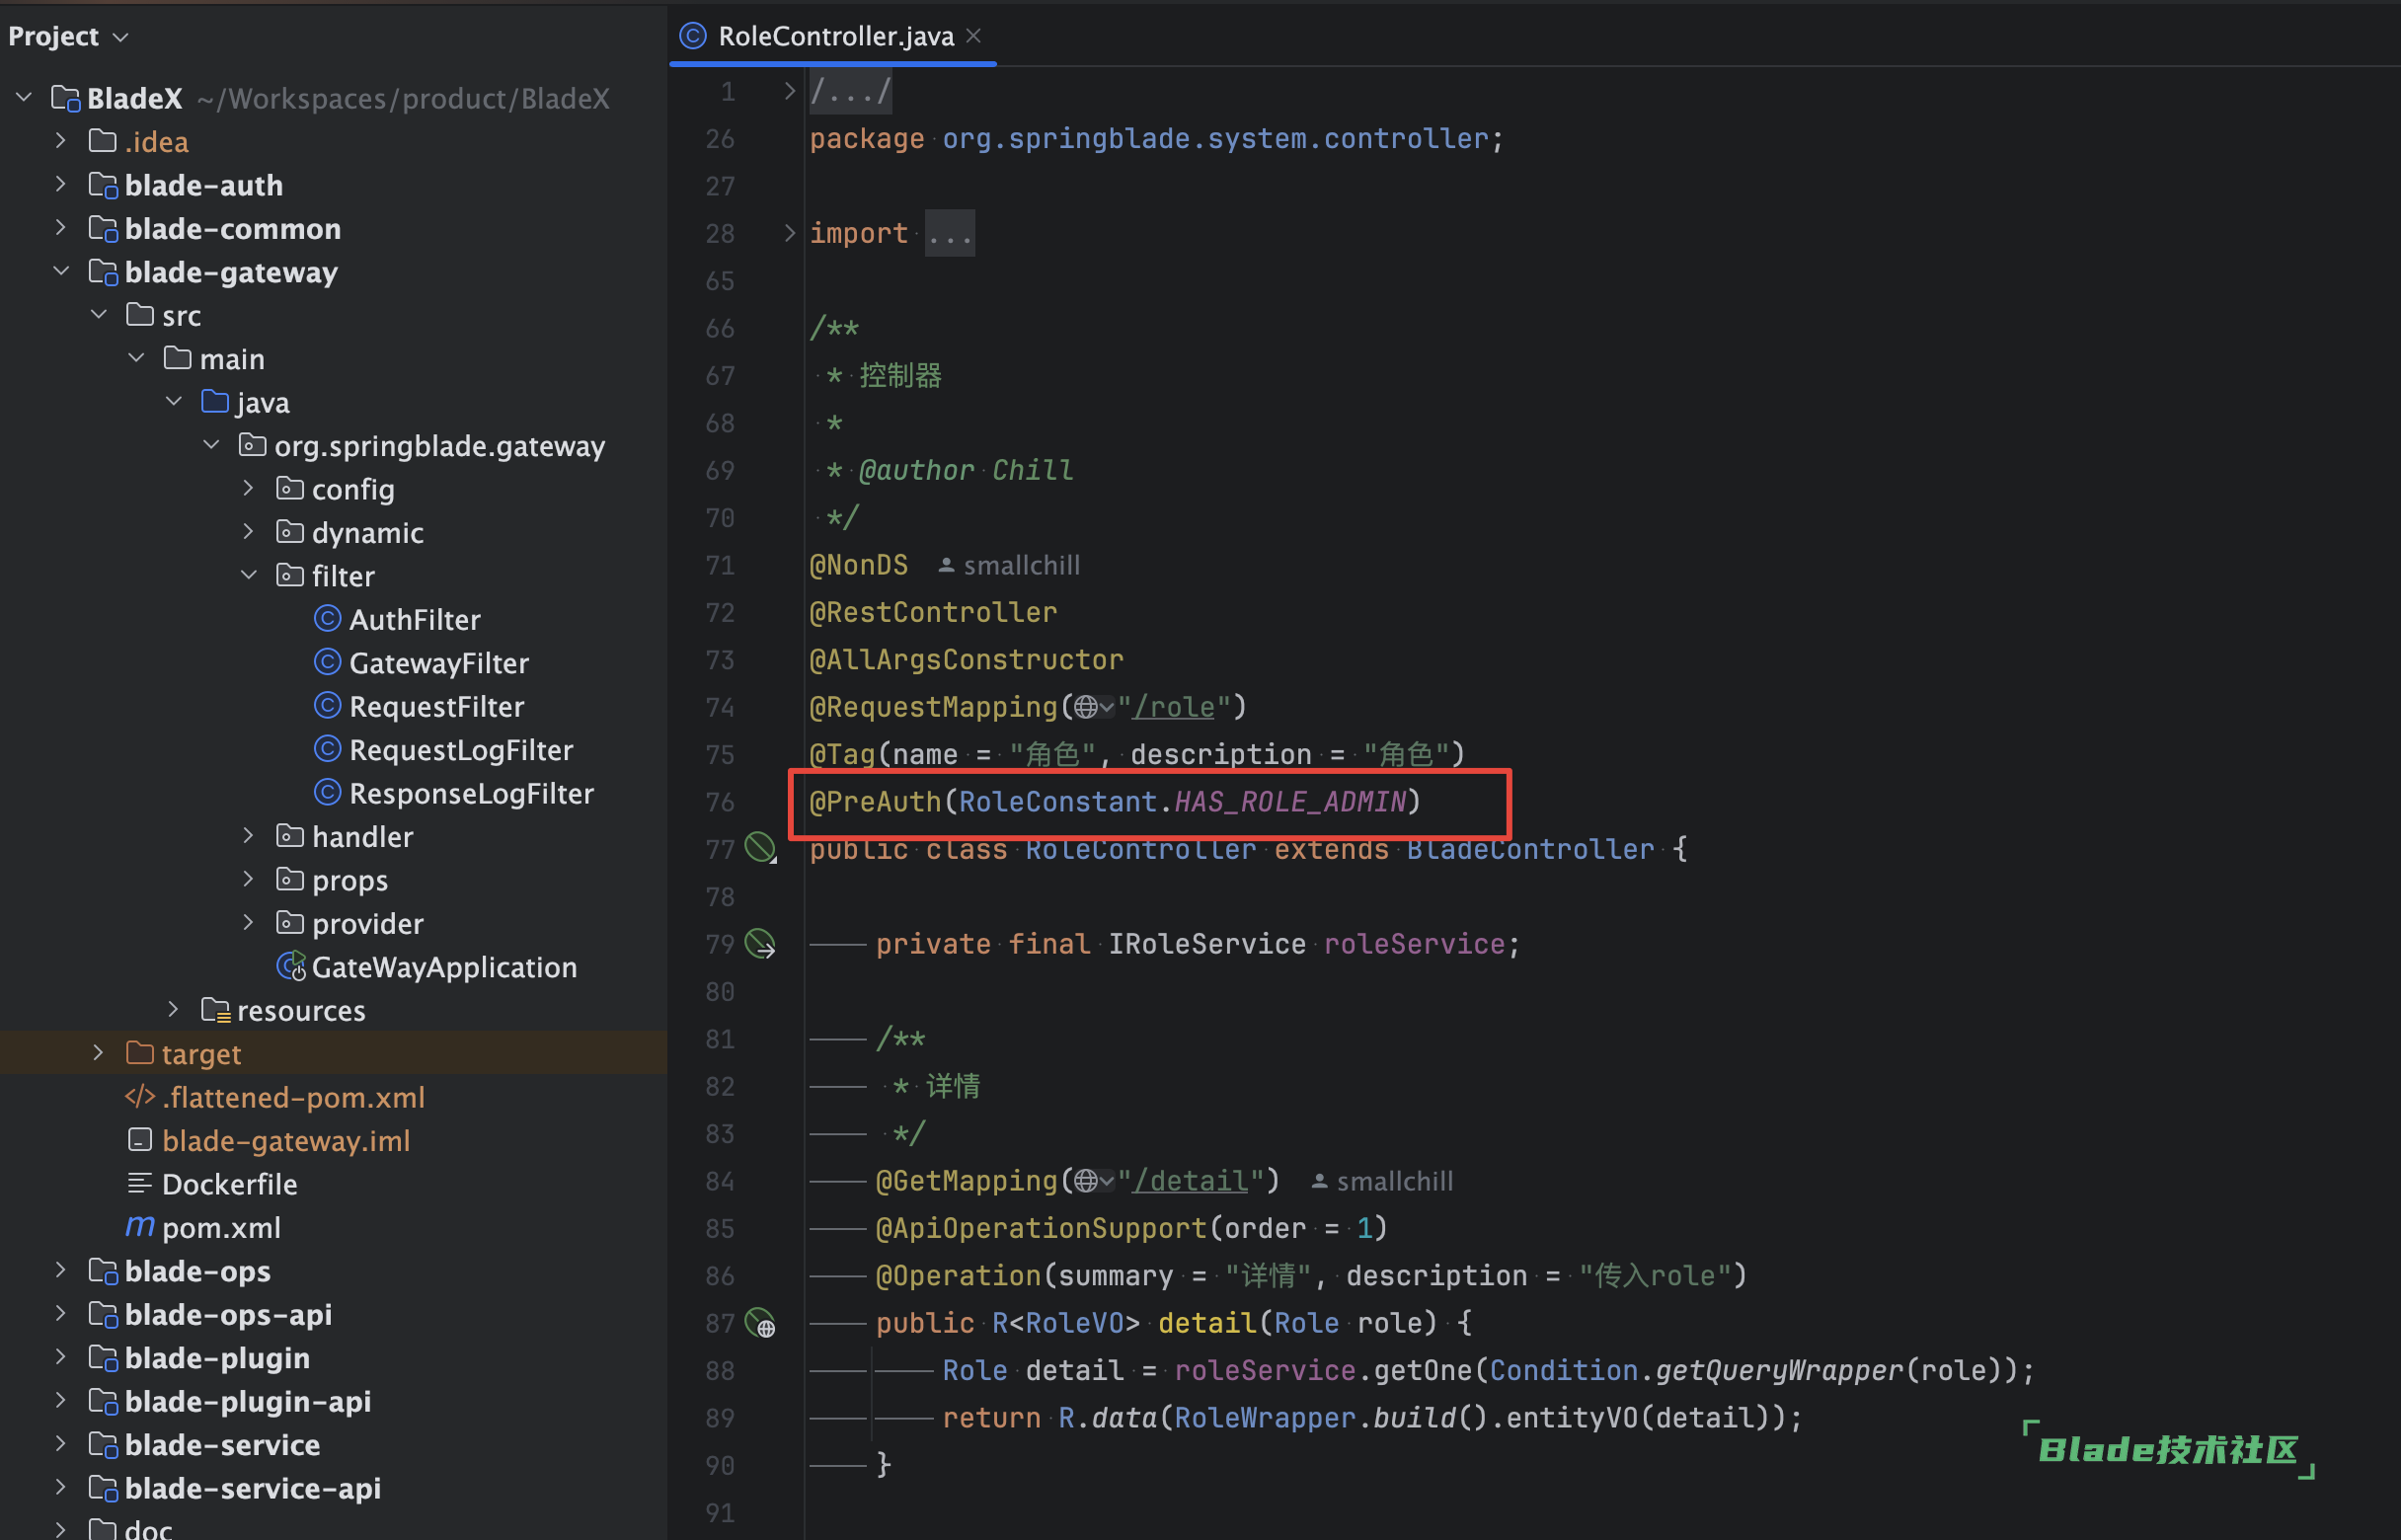Unfold the collapsed imports on line 28
Screen dimensions: 2401x1540
pos(789,233)
